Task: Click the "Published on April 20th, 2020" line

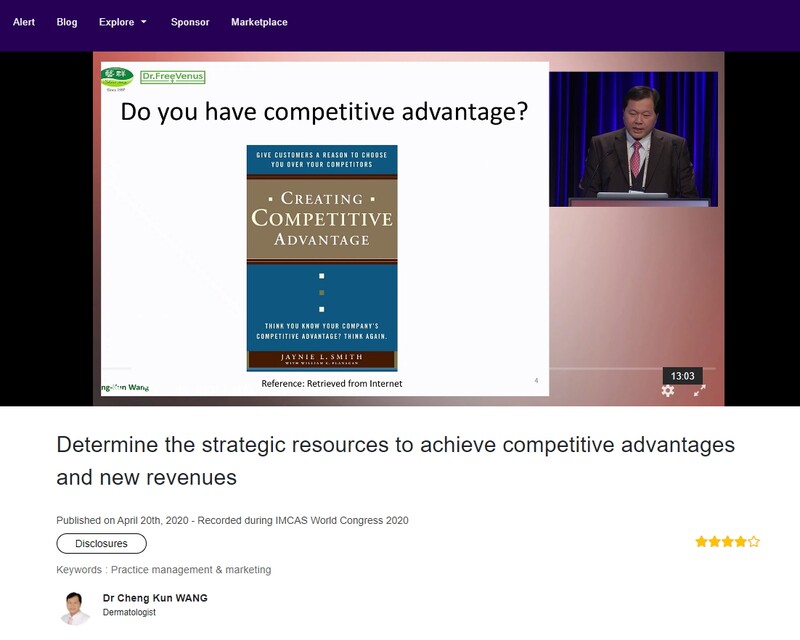Action: tap(232, 520)
